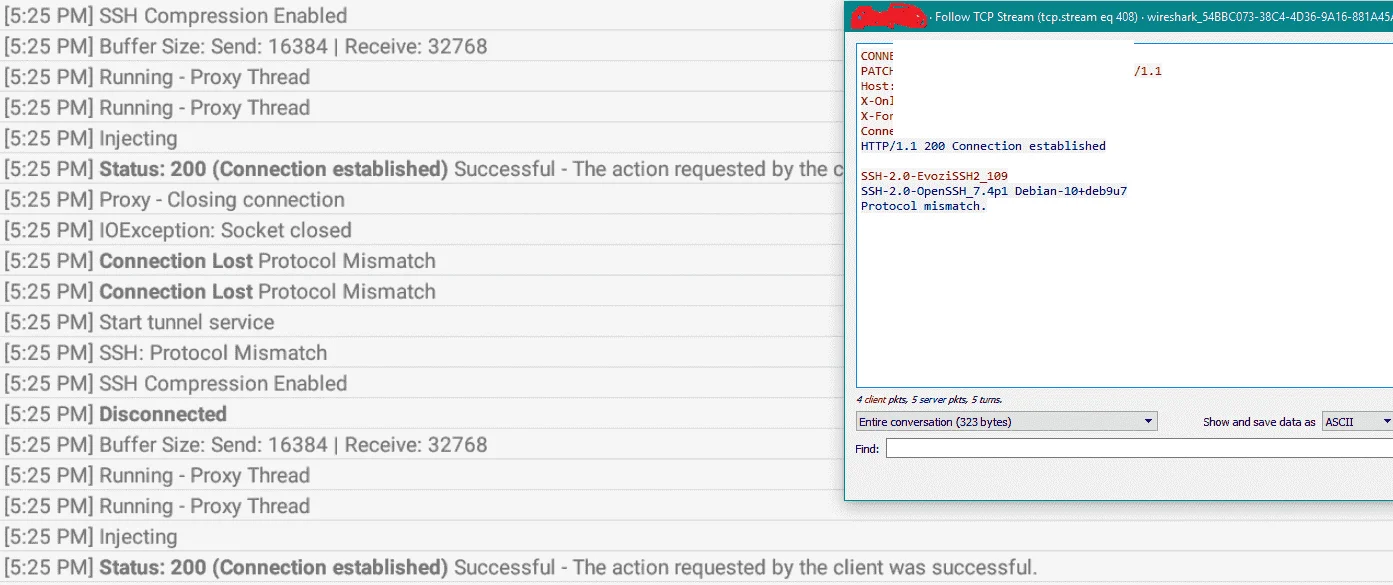Click the 'Follow TCP Stream' window title bar

(x=1119, y=17)
